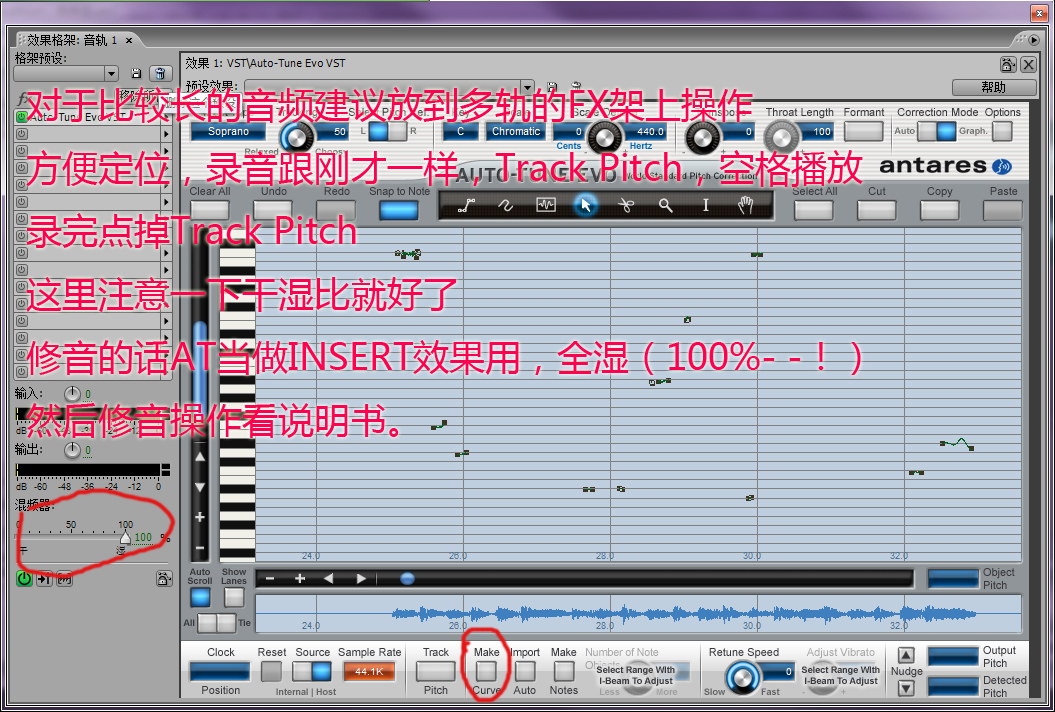Click the trash icon beside rack preset

click(x=159, y=74)
